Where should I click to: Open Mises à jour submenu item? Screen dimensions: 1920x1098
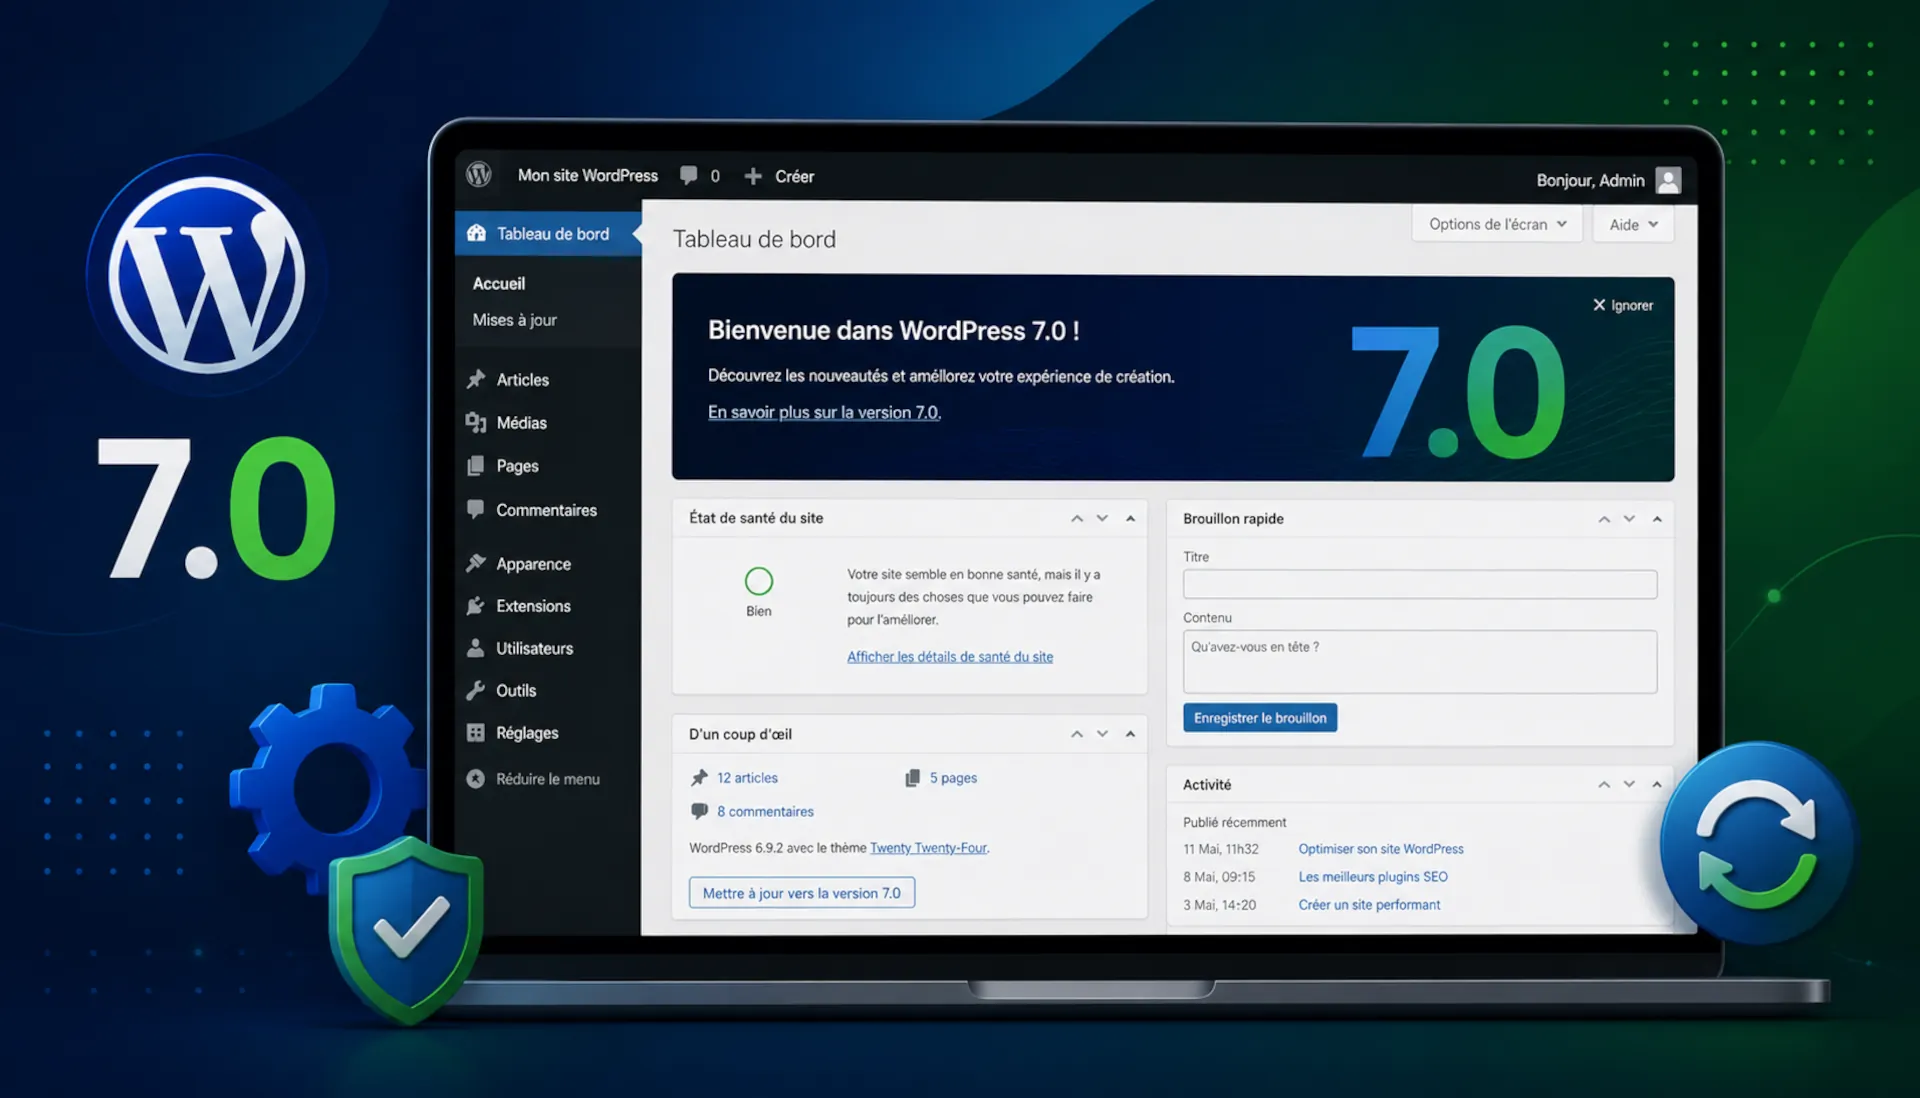[x=514, y=320]
